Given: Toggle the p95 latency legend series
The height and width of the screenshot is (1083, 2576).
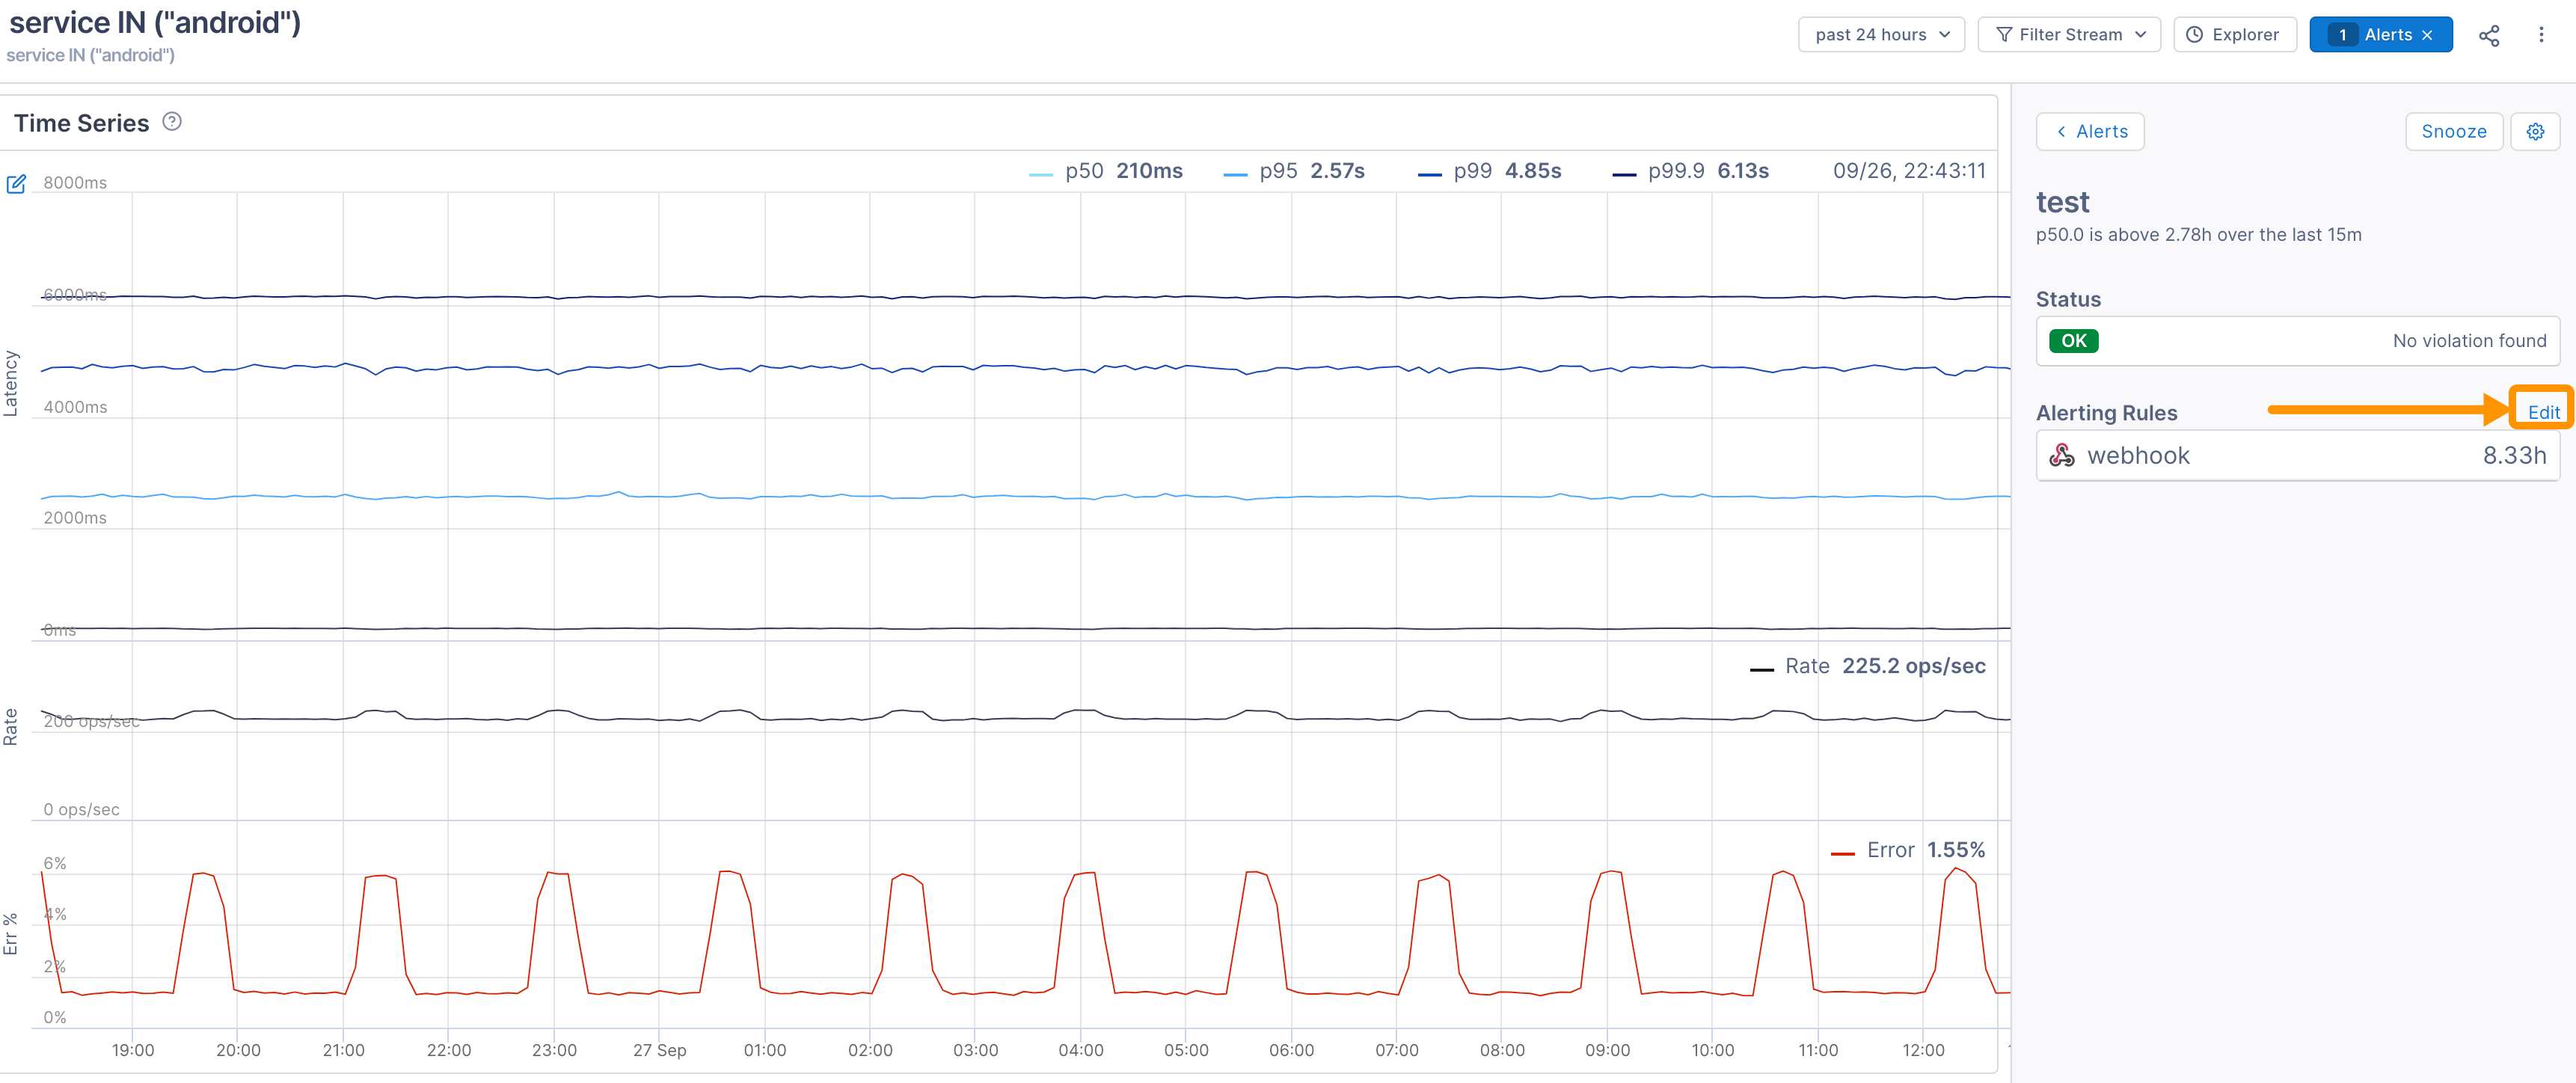Looking at the screenshot, I should (1294, 171).
